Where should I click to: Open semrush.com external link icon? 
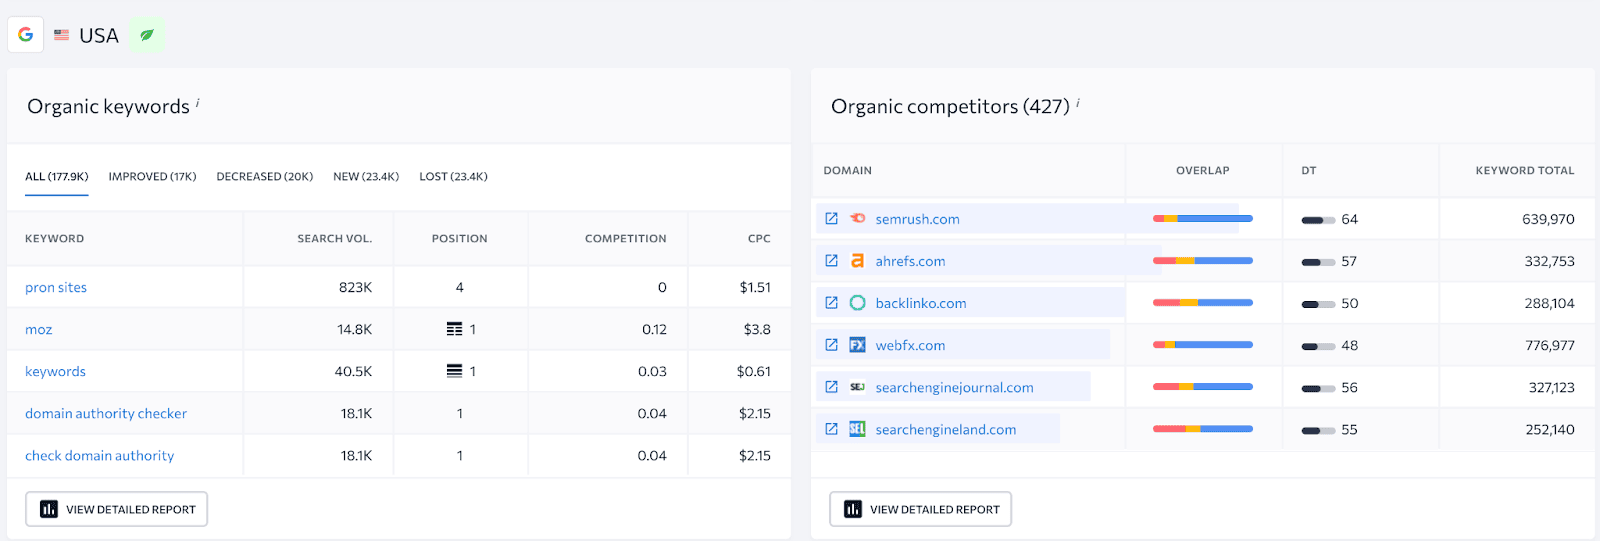[831, 218]
